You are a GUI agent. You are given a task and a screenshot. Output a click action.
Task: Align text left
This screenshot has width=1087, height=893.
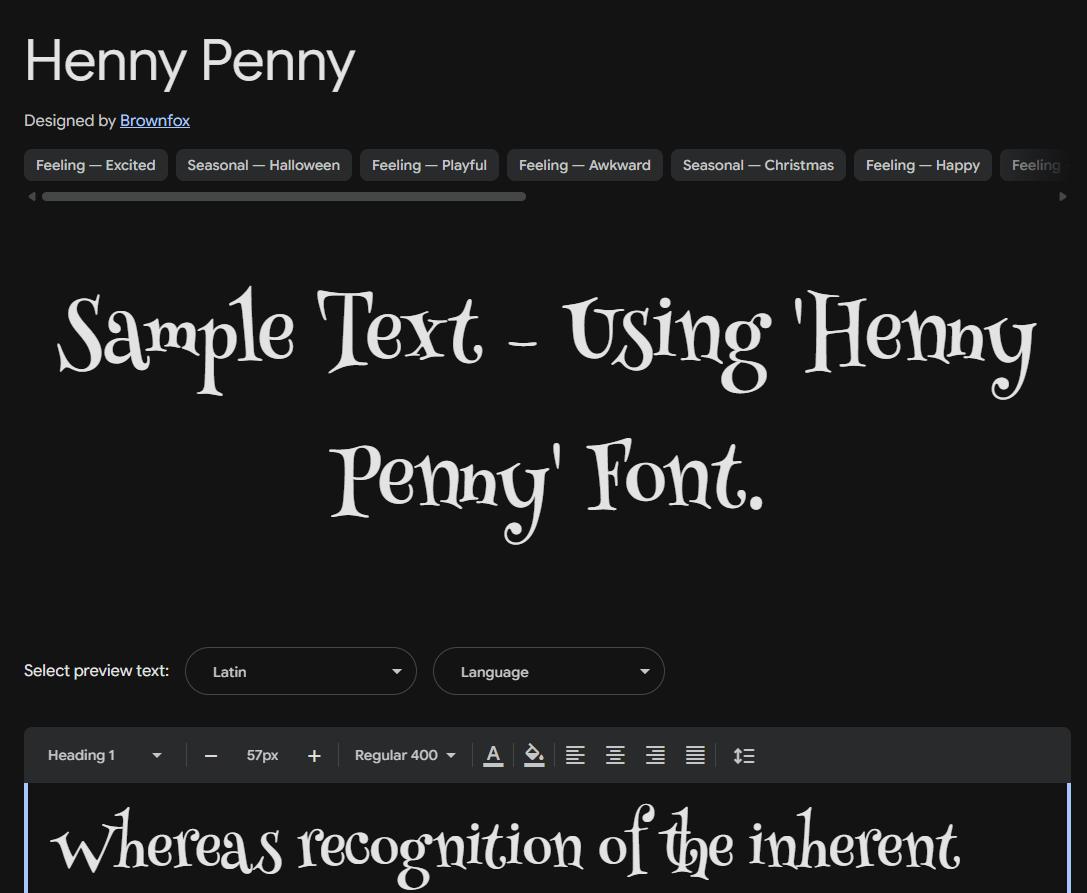pyautogui.click(x=575, y=755)
